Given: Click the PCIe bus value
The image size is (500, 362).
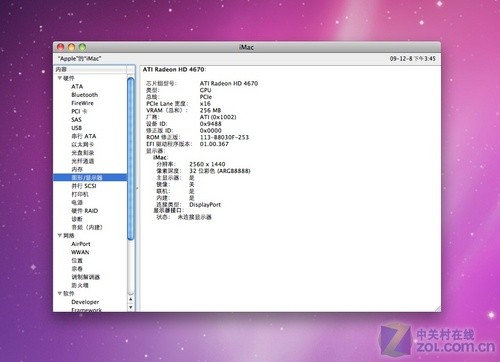Looking at the screenshot, I should point(206,97).
